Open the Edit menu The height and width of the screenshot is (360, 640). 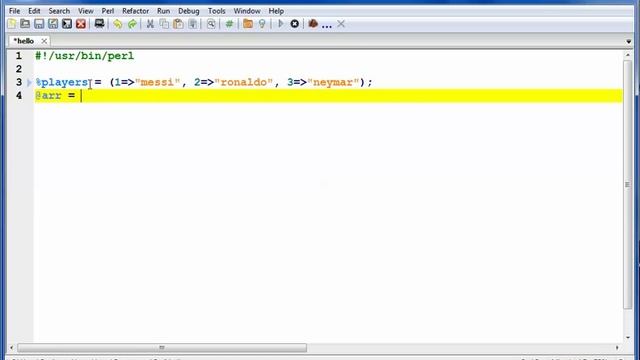[x=34, y=11]
